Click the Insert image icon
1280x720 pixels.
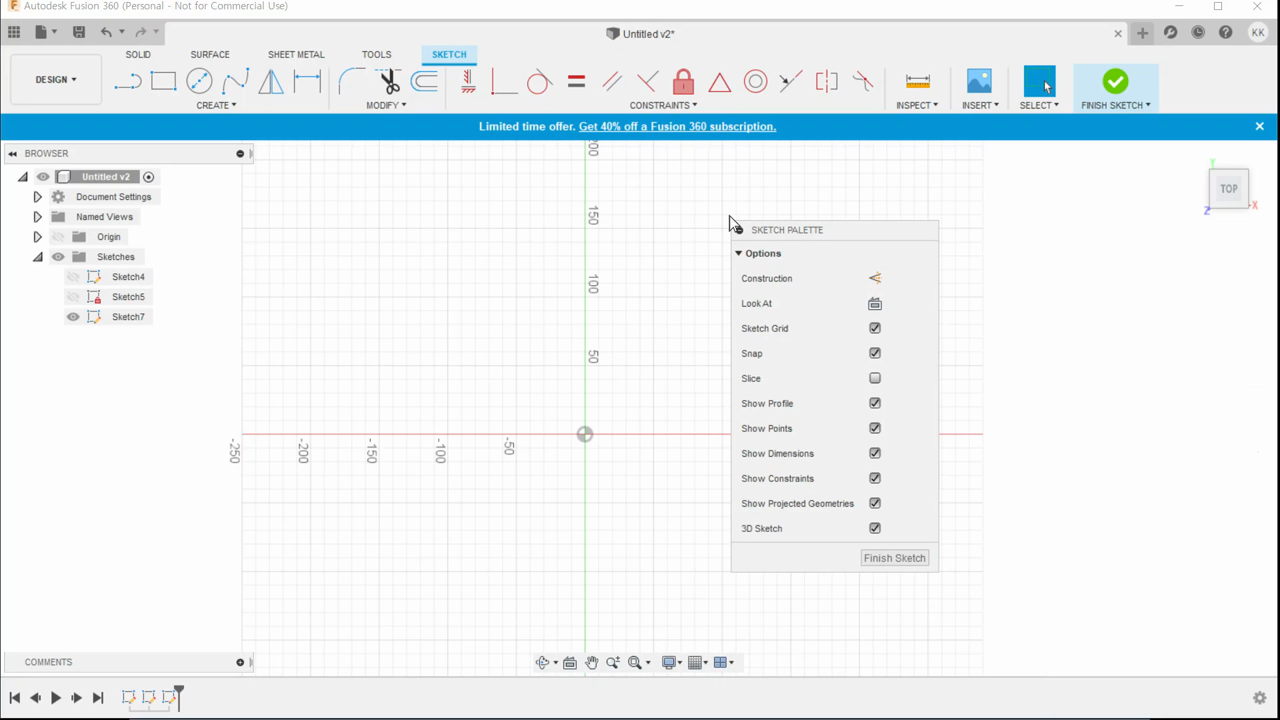point(979,82)
